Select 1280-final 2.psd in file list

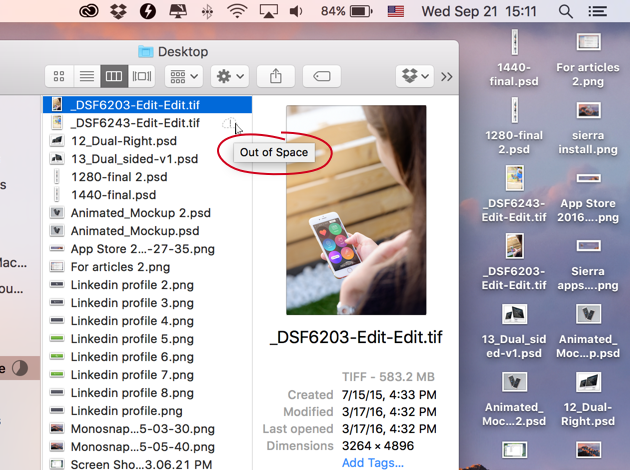click(147, 177)
